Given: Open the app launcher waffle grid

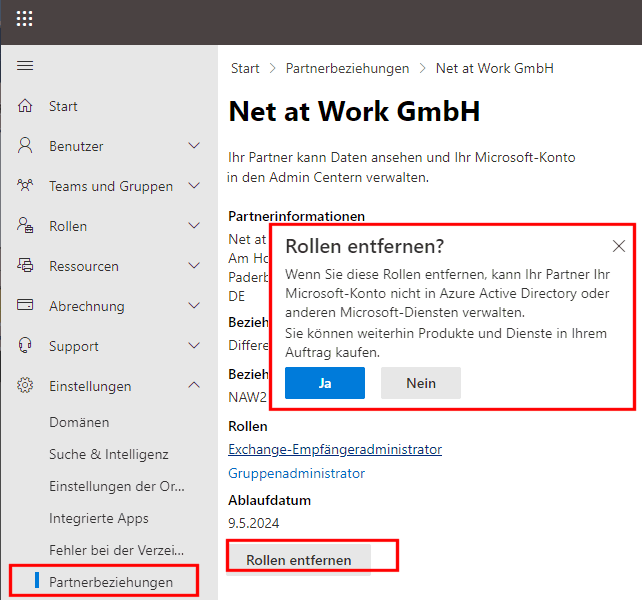Looking at the screenshot, I should [x=25, y=19].
